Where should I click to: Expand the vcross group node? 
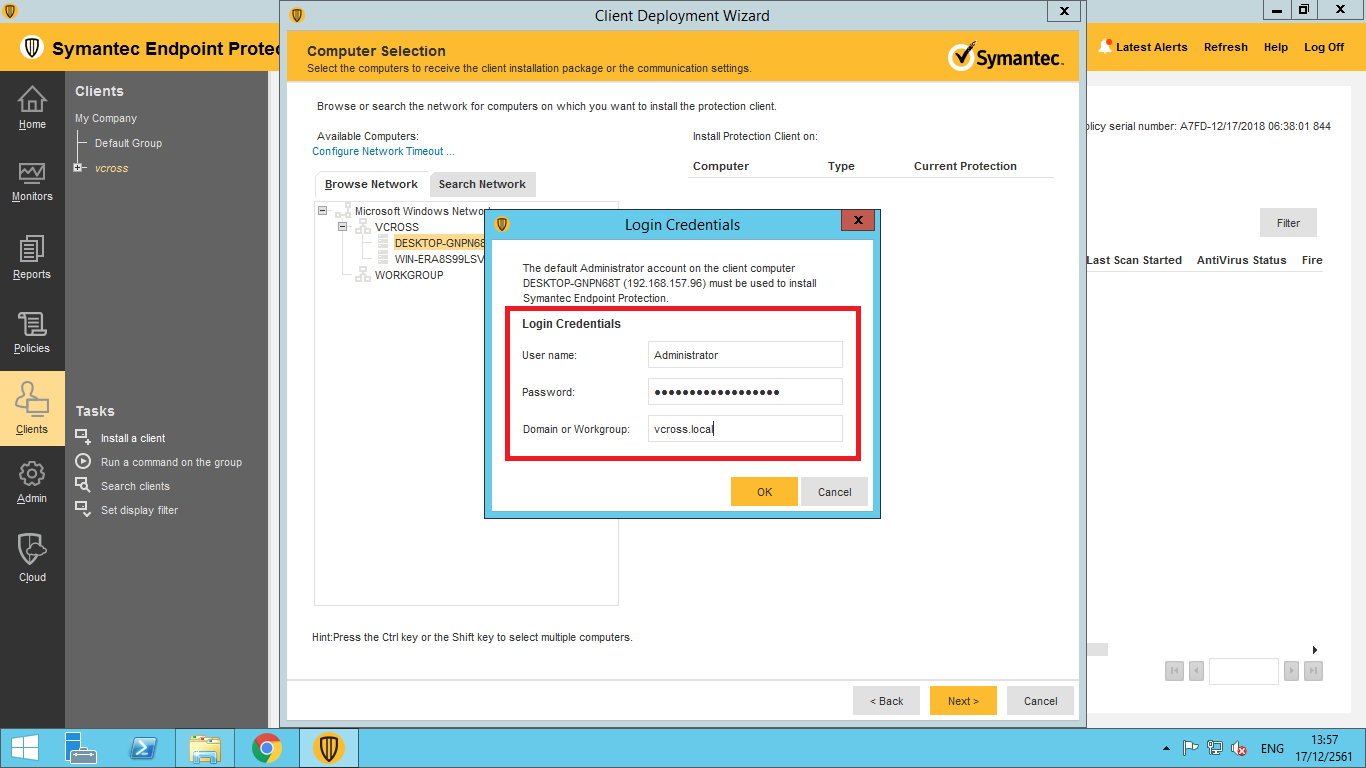tap(78, 168)
